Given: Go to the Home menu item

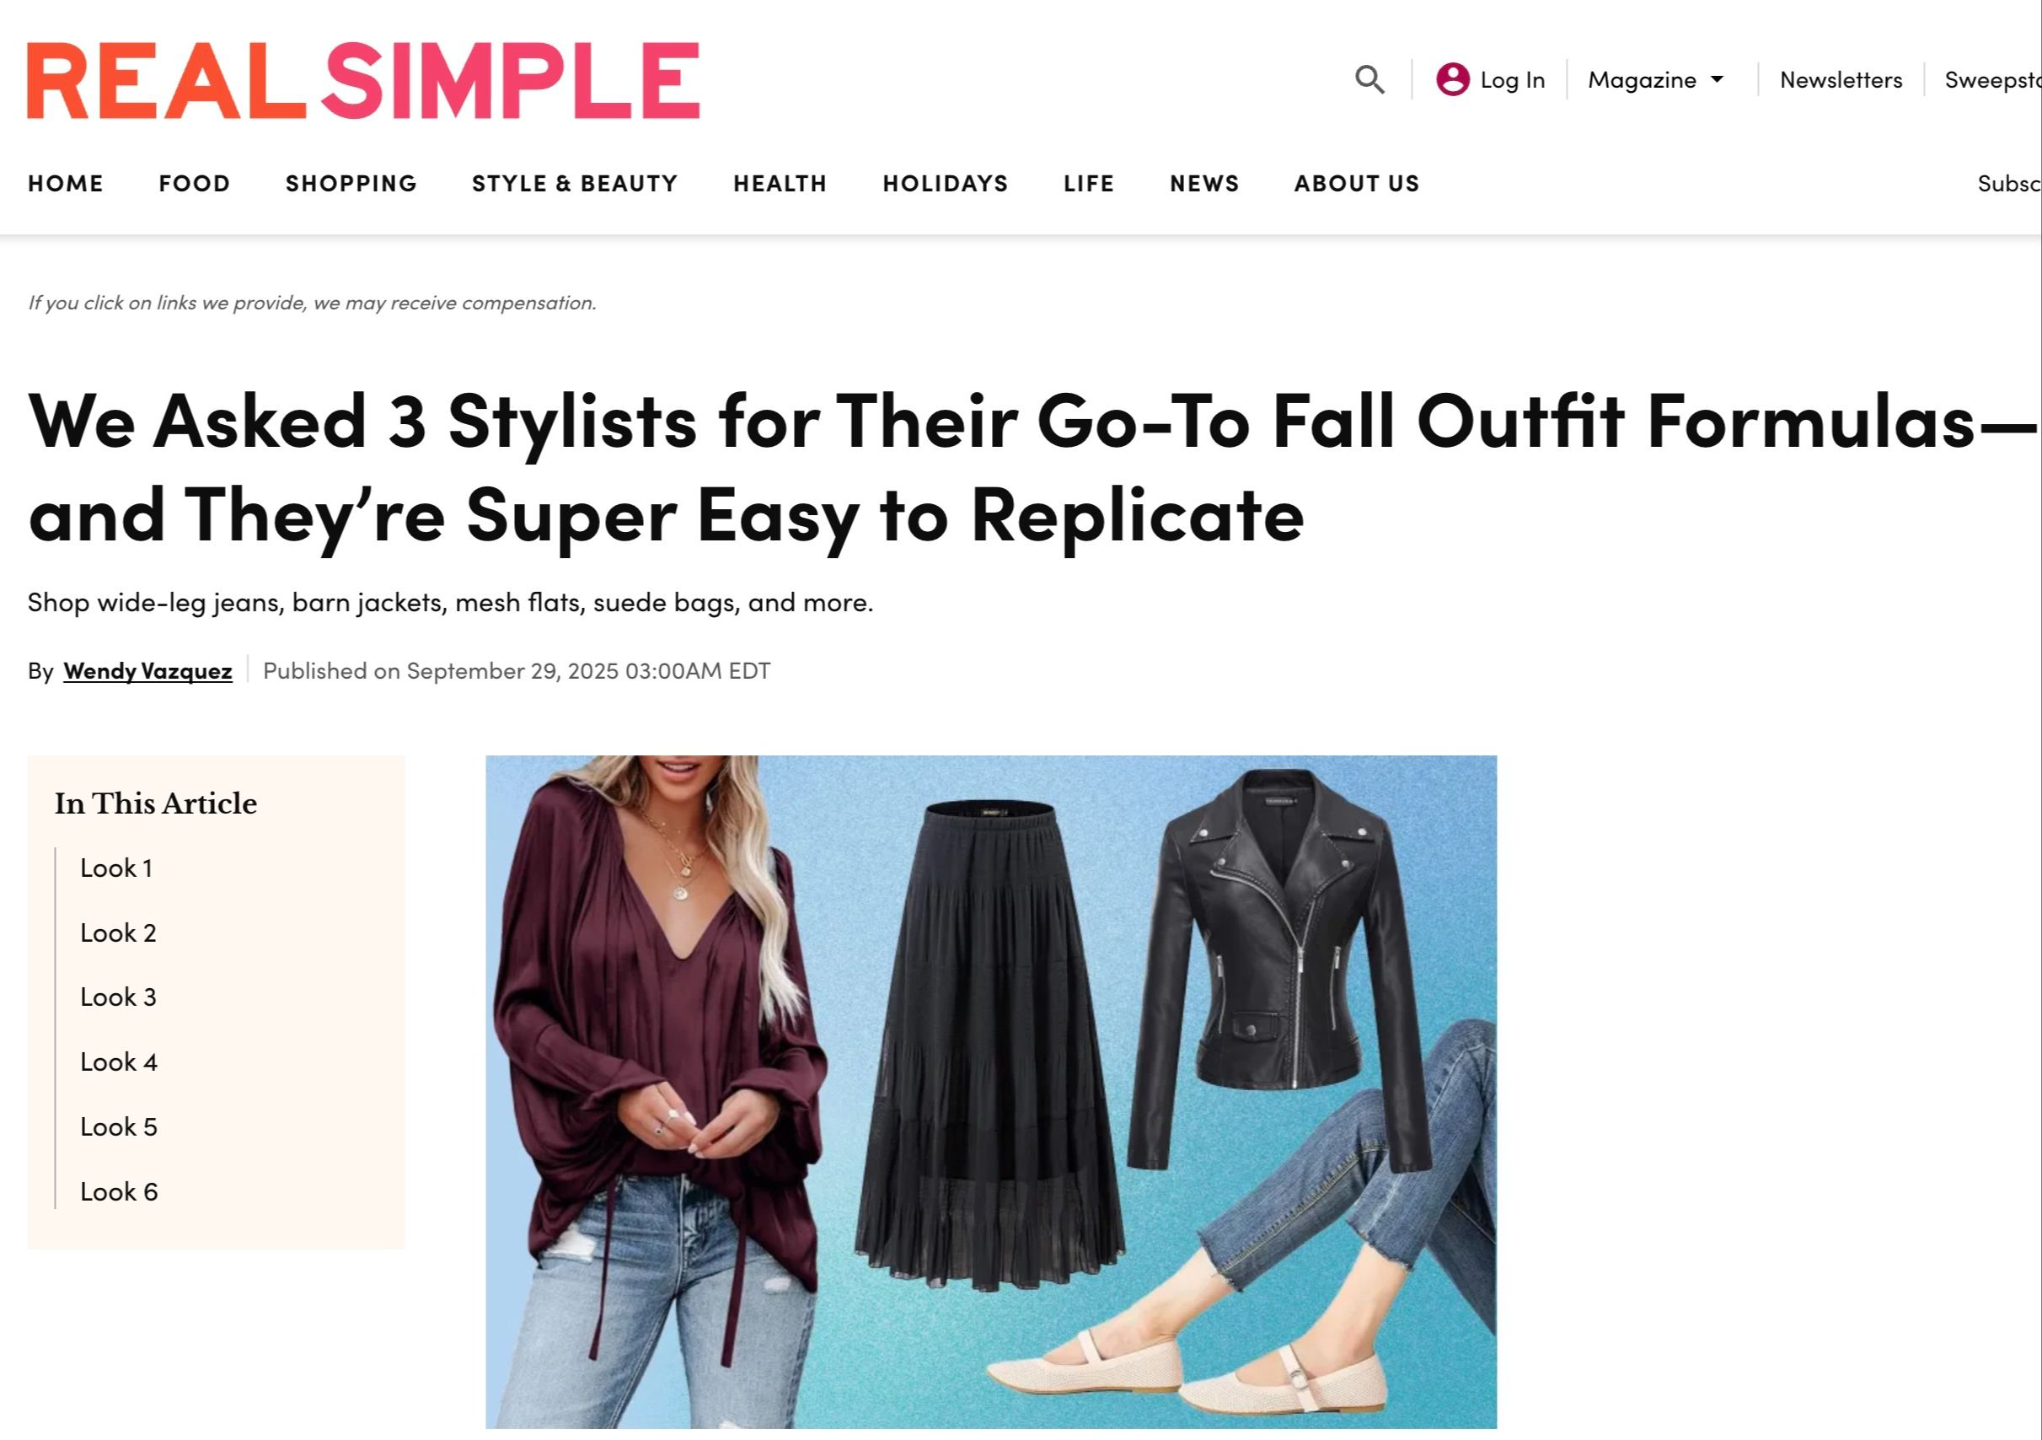Looking at the screenshot, I should (x=66, y=183).
